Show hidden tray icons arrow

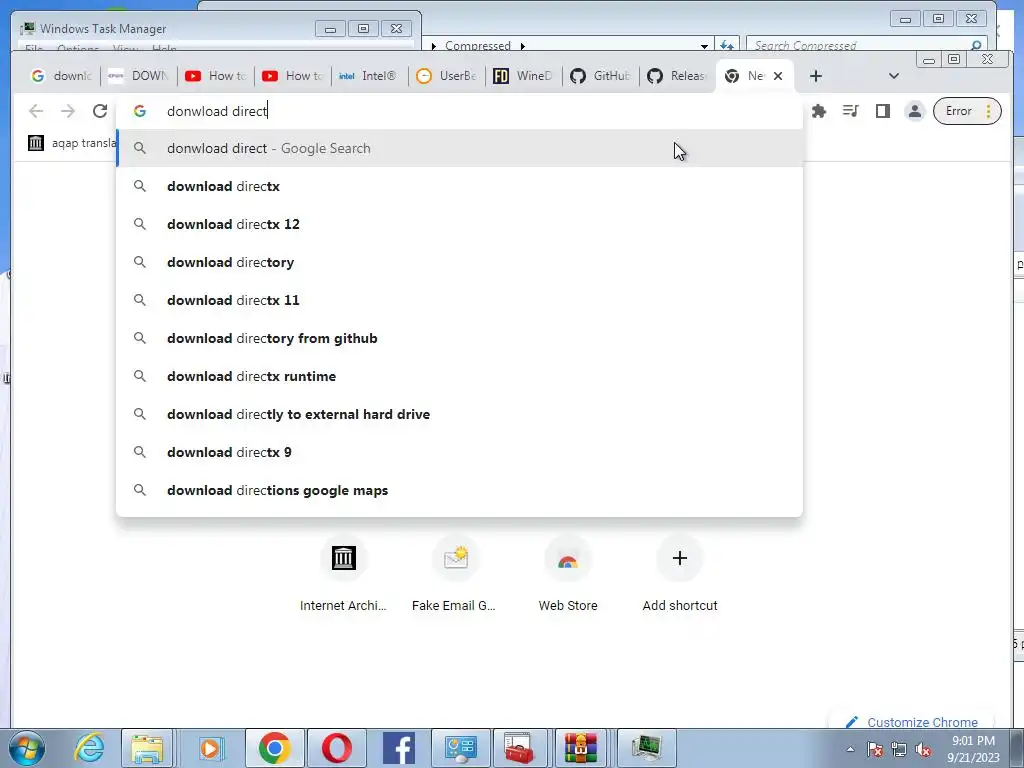850,749
